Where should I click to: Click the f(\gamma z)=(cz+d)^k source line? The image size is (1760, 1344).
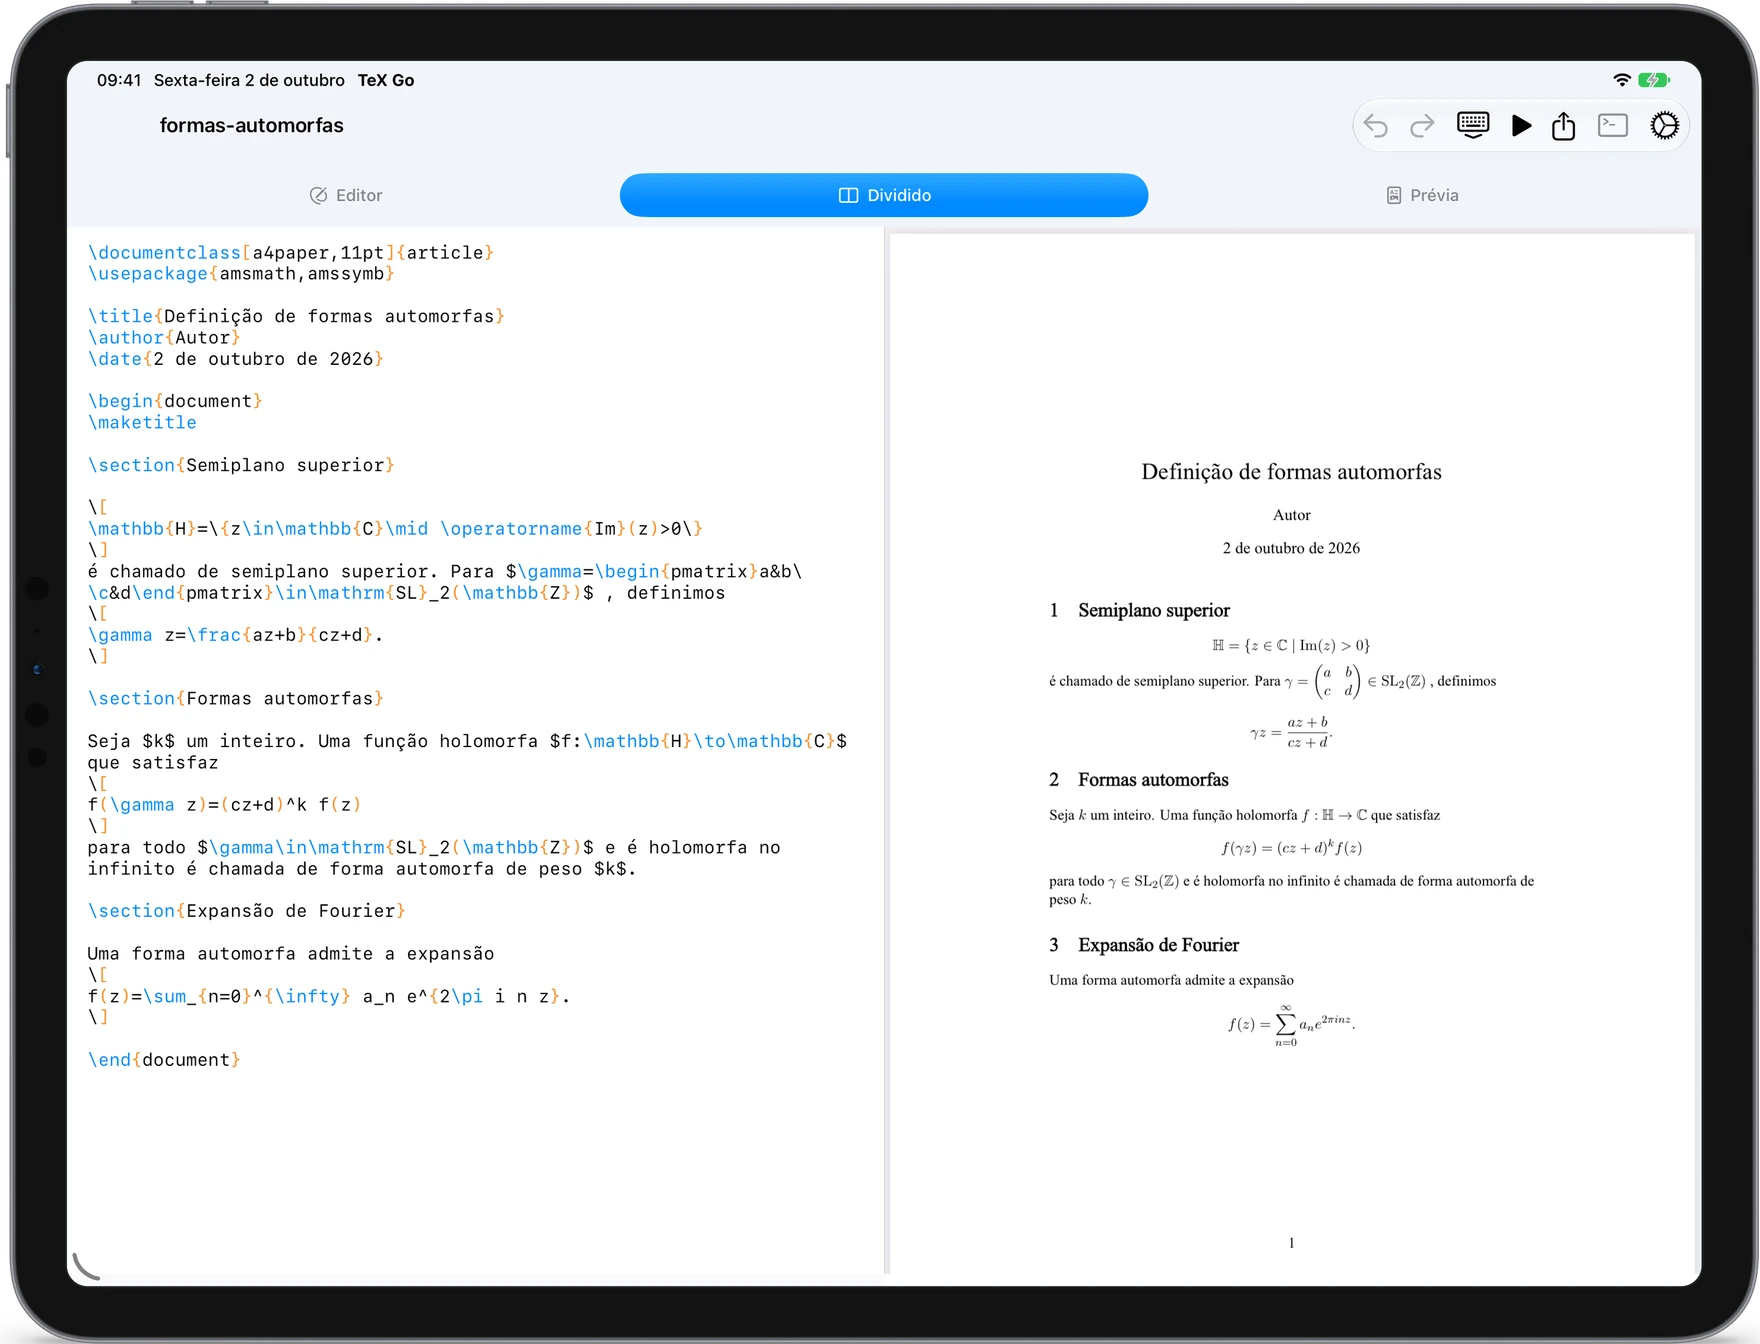(x=224, y=805)
